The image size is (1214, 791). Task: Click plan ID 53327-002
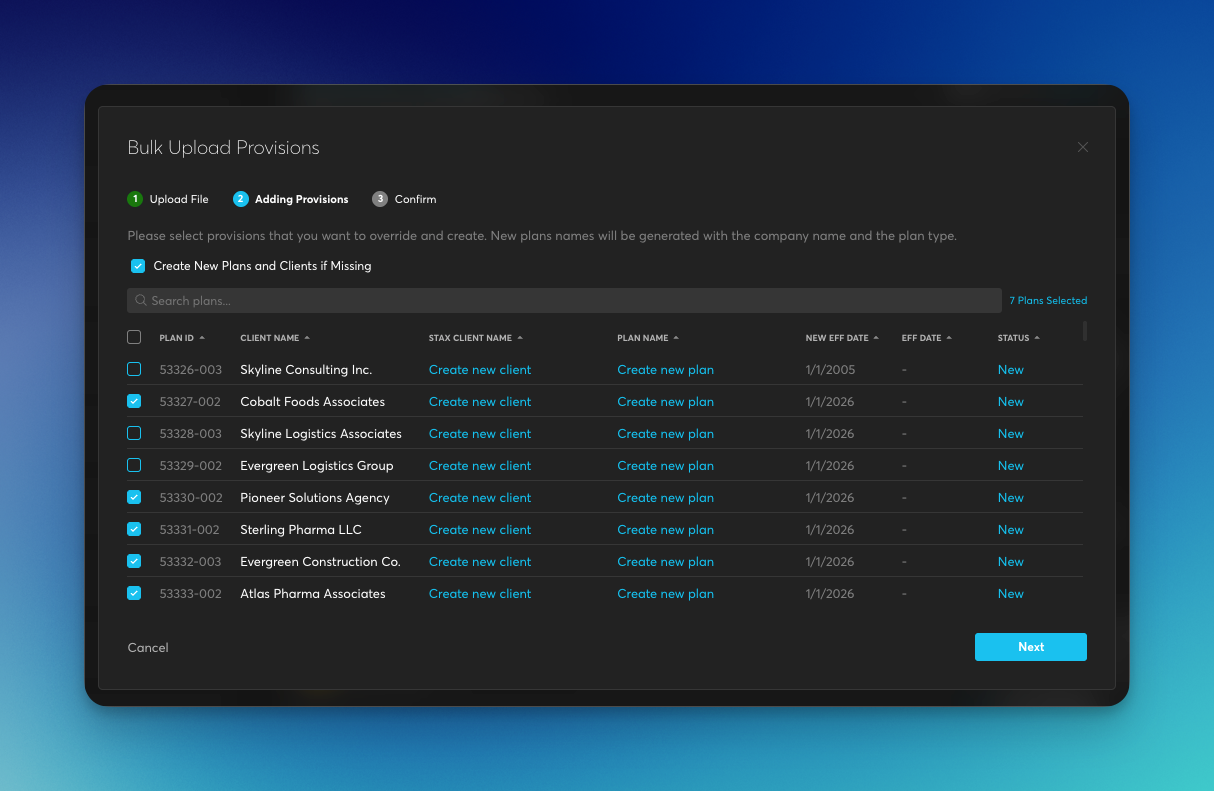click(190, 402)
